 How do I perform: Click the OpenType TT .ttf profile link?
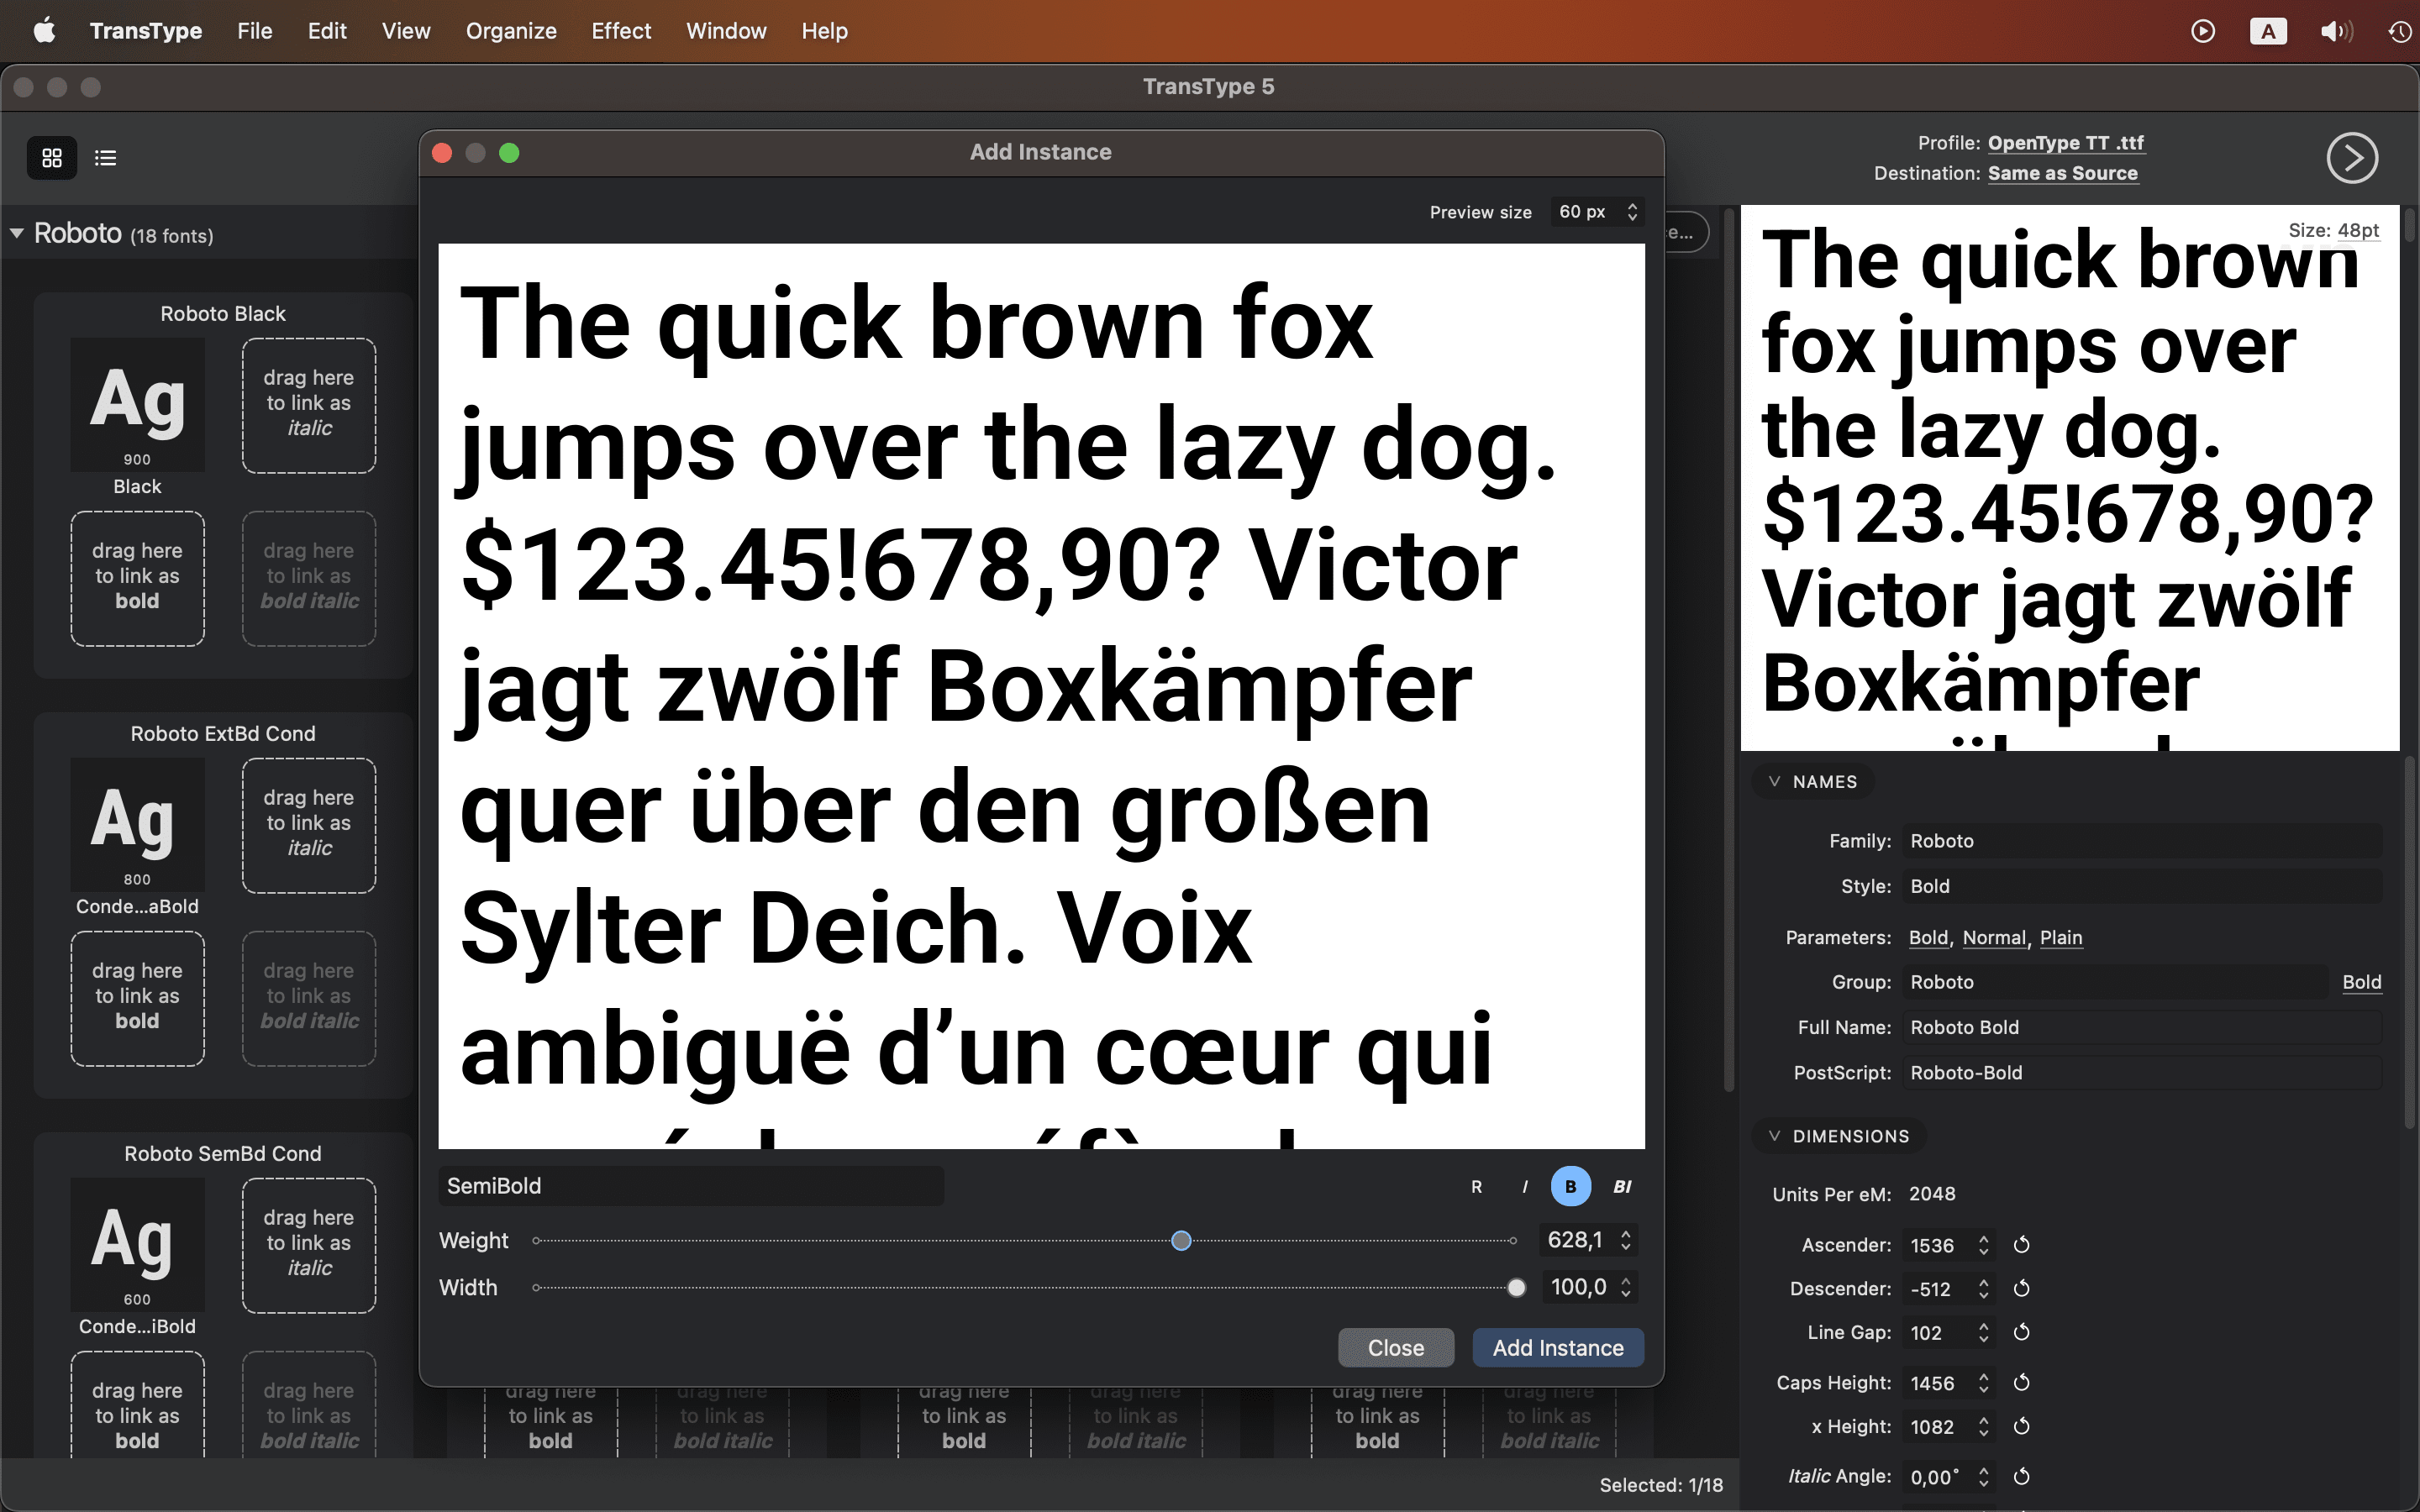coord(2066,143)
